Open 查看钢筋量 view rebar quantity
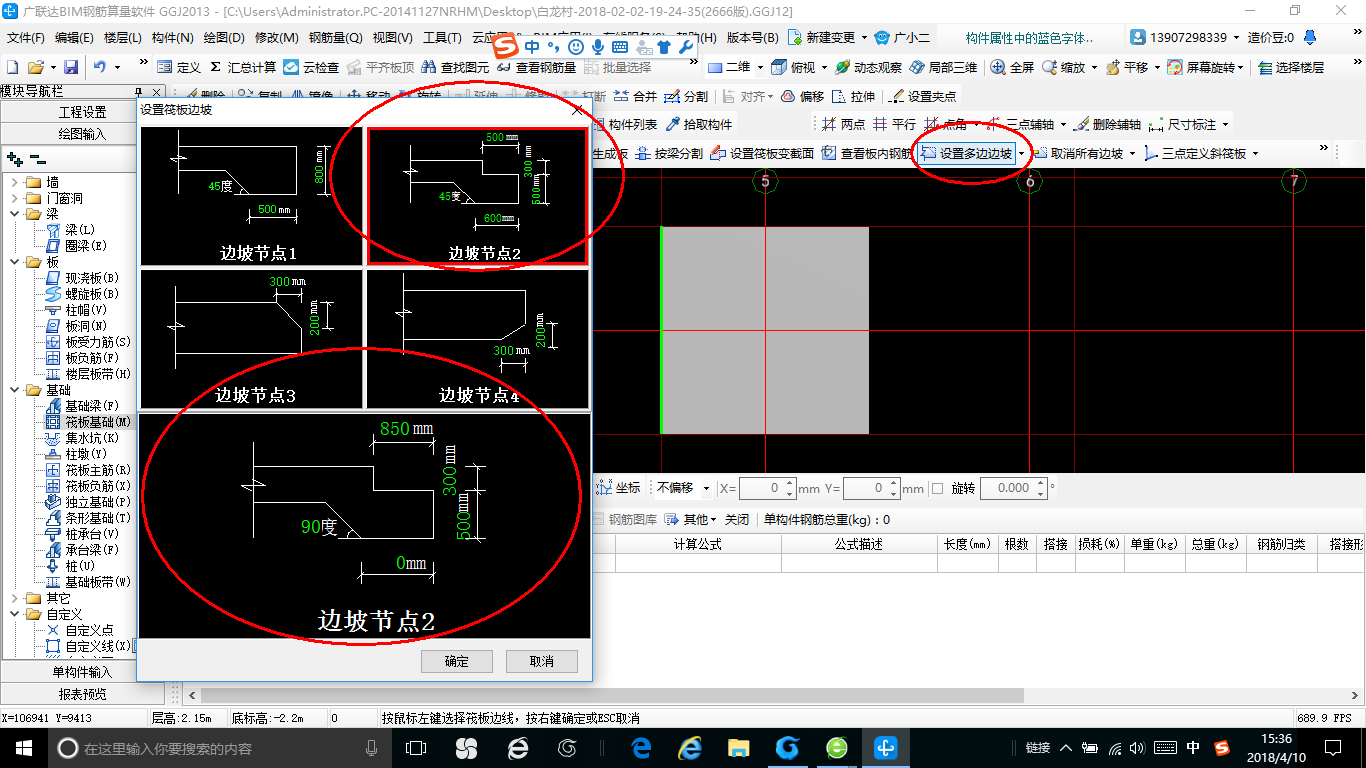 (535, 67)
